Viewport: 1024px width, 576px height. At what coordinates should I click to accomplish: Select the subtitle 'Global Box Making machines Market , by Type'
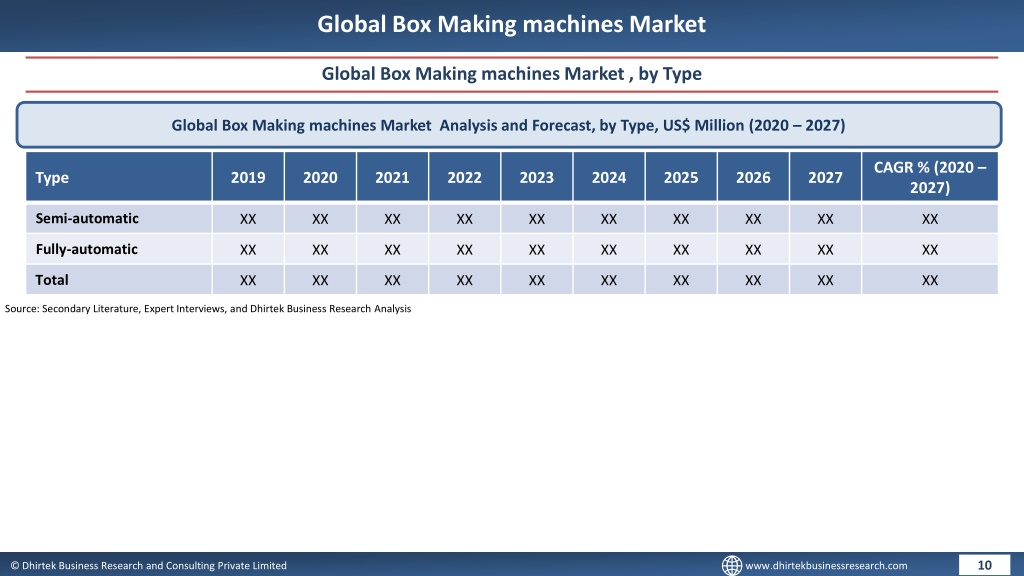[511, 73]
